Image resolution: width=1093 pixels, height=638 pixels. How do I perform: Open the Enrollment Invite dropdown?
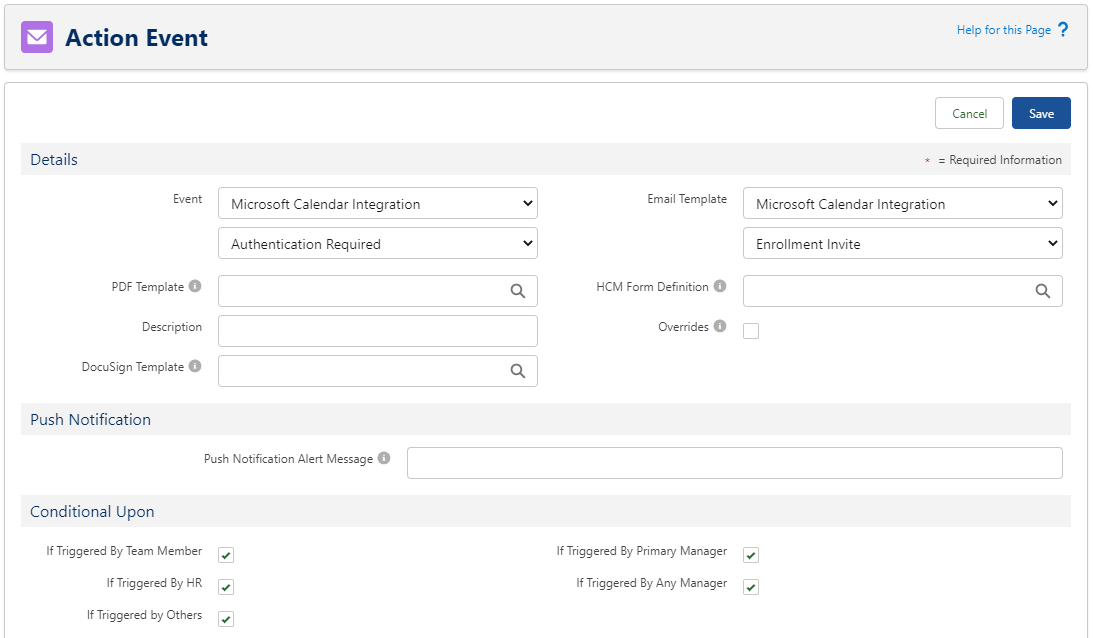pyautogui.click(x=902, y=244)
